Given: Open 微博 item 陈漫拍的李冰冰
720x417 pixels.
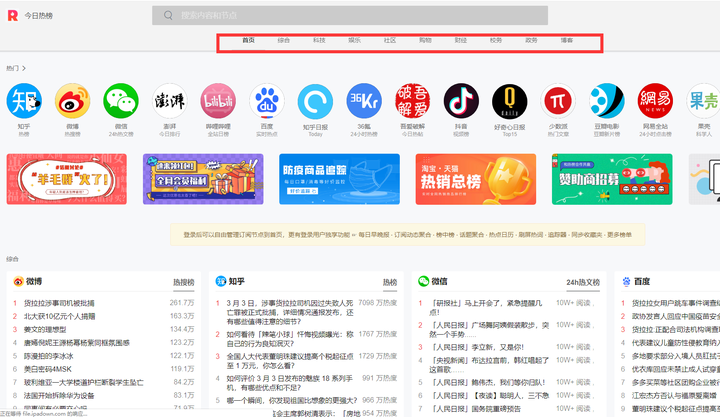Looking at the screenshot, I should tap(49, 356).
